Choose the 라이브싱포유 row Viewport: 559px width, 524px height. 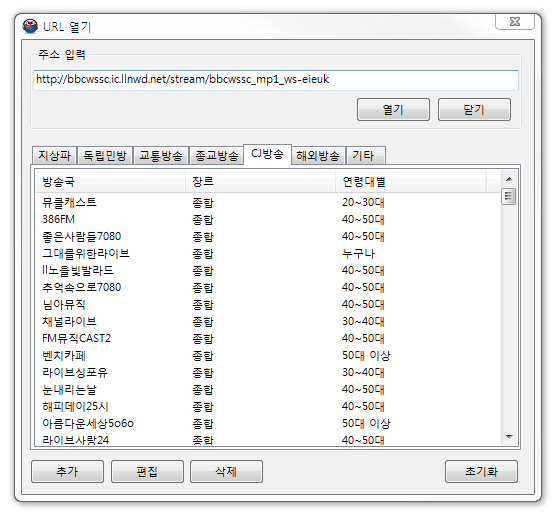tap(268, 373)
